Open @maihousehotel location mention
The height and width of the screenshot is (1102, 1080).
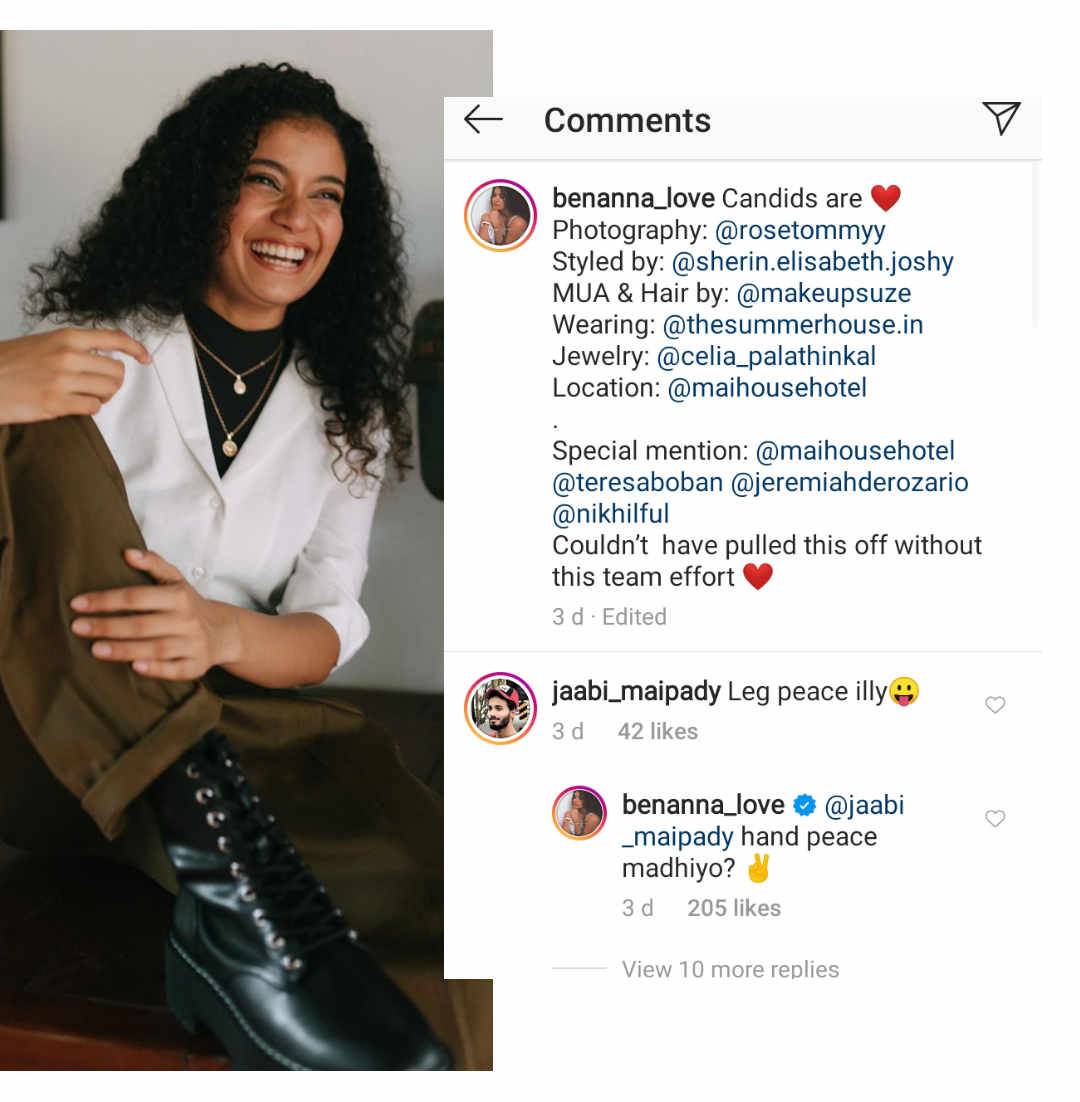coord(767,388)
